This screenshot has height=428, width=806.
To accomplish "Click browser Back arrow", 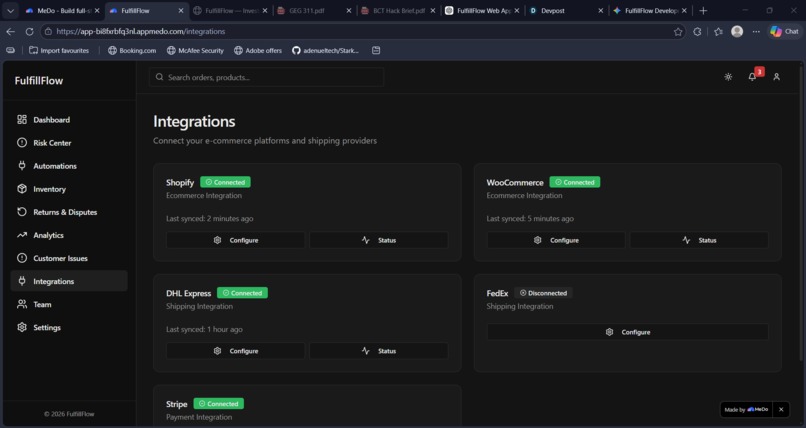I will click(10, 31).
